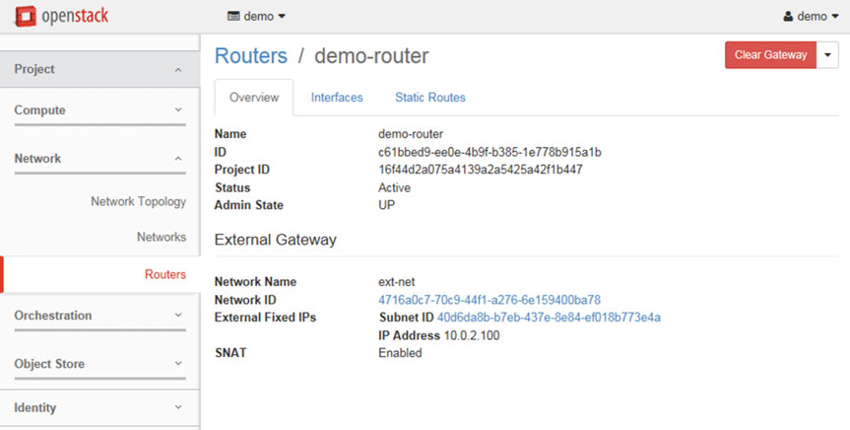Switch to the Interfaces tab
This screenshot has height=430, width=850.
pyautogui.click(x=337, y=98)
